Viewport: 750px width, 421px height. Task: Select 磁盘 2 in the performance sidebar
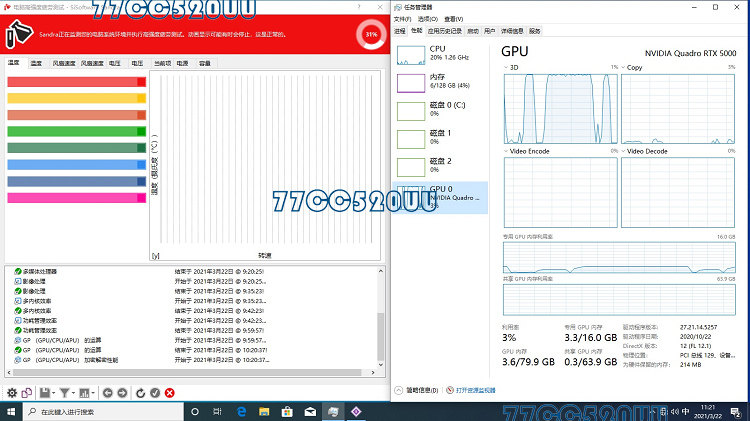440,166
